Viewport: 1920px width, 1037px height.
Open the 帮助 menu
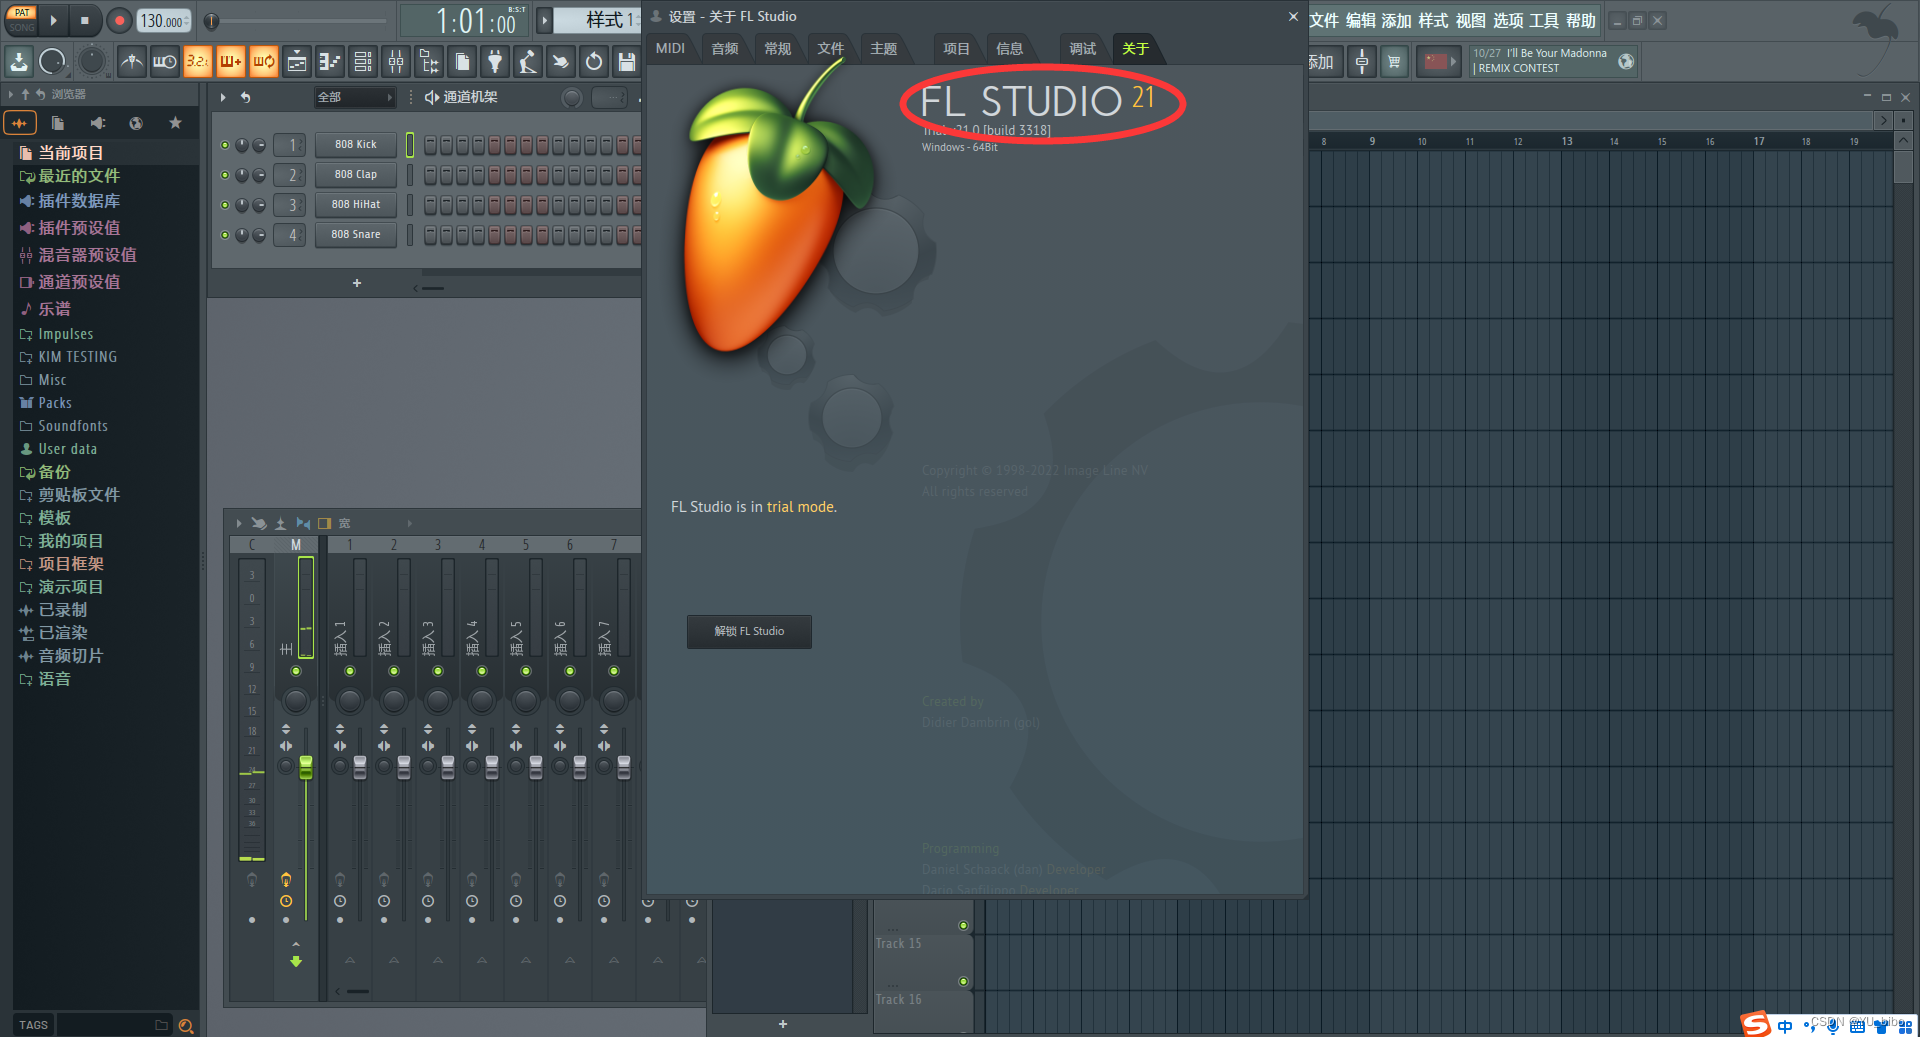click(x=1581, y=20)
